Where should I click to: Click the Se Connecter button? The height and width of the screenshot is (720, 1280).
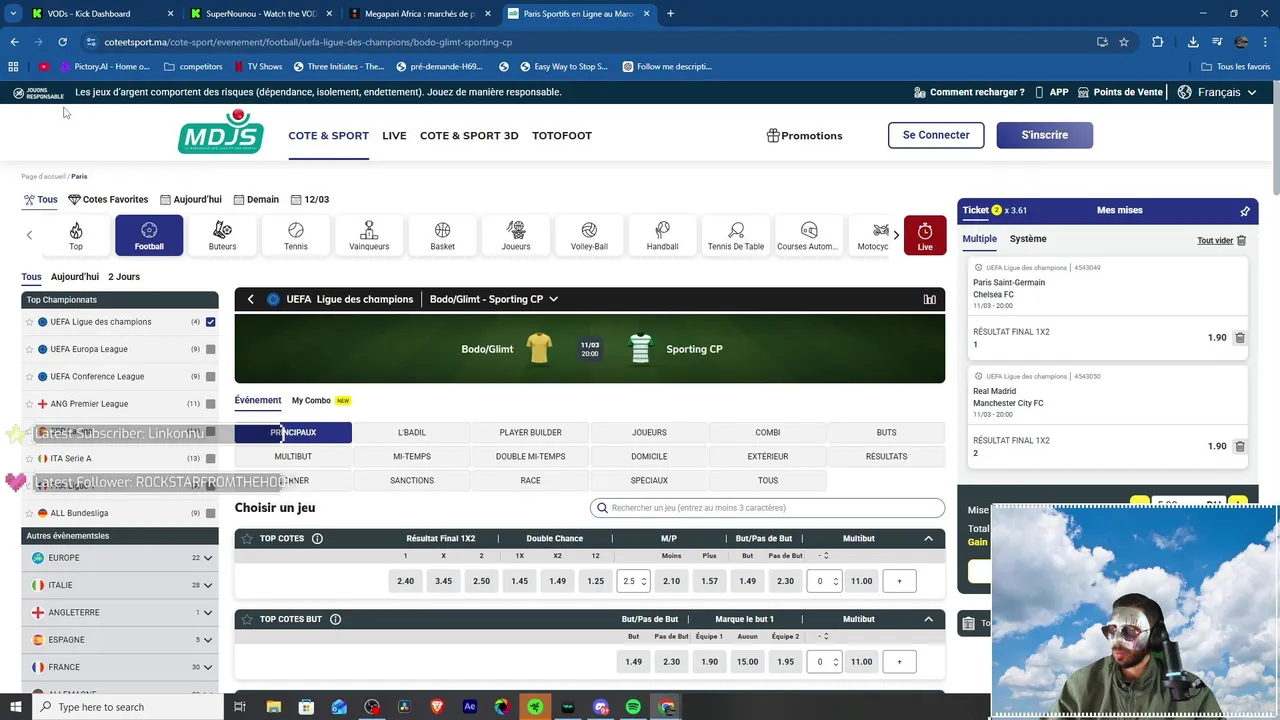[x=936, y=135]
